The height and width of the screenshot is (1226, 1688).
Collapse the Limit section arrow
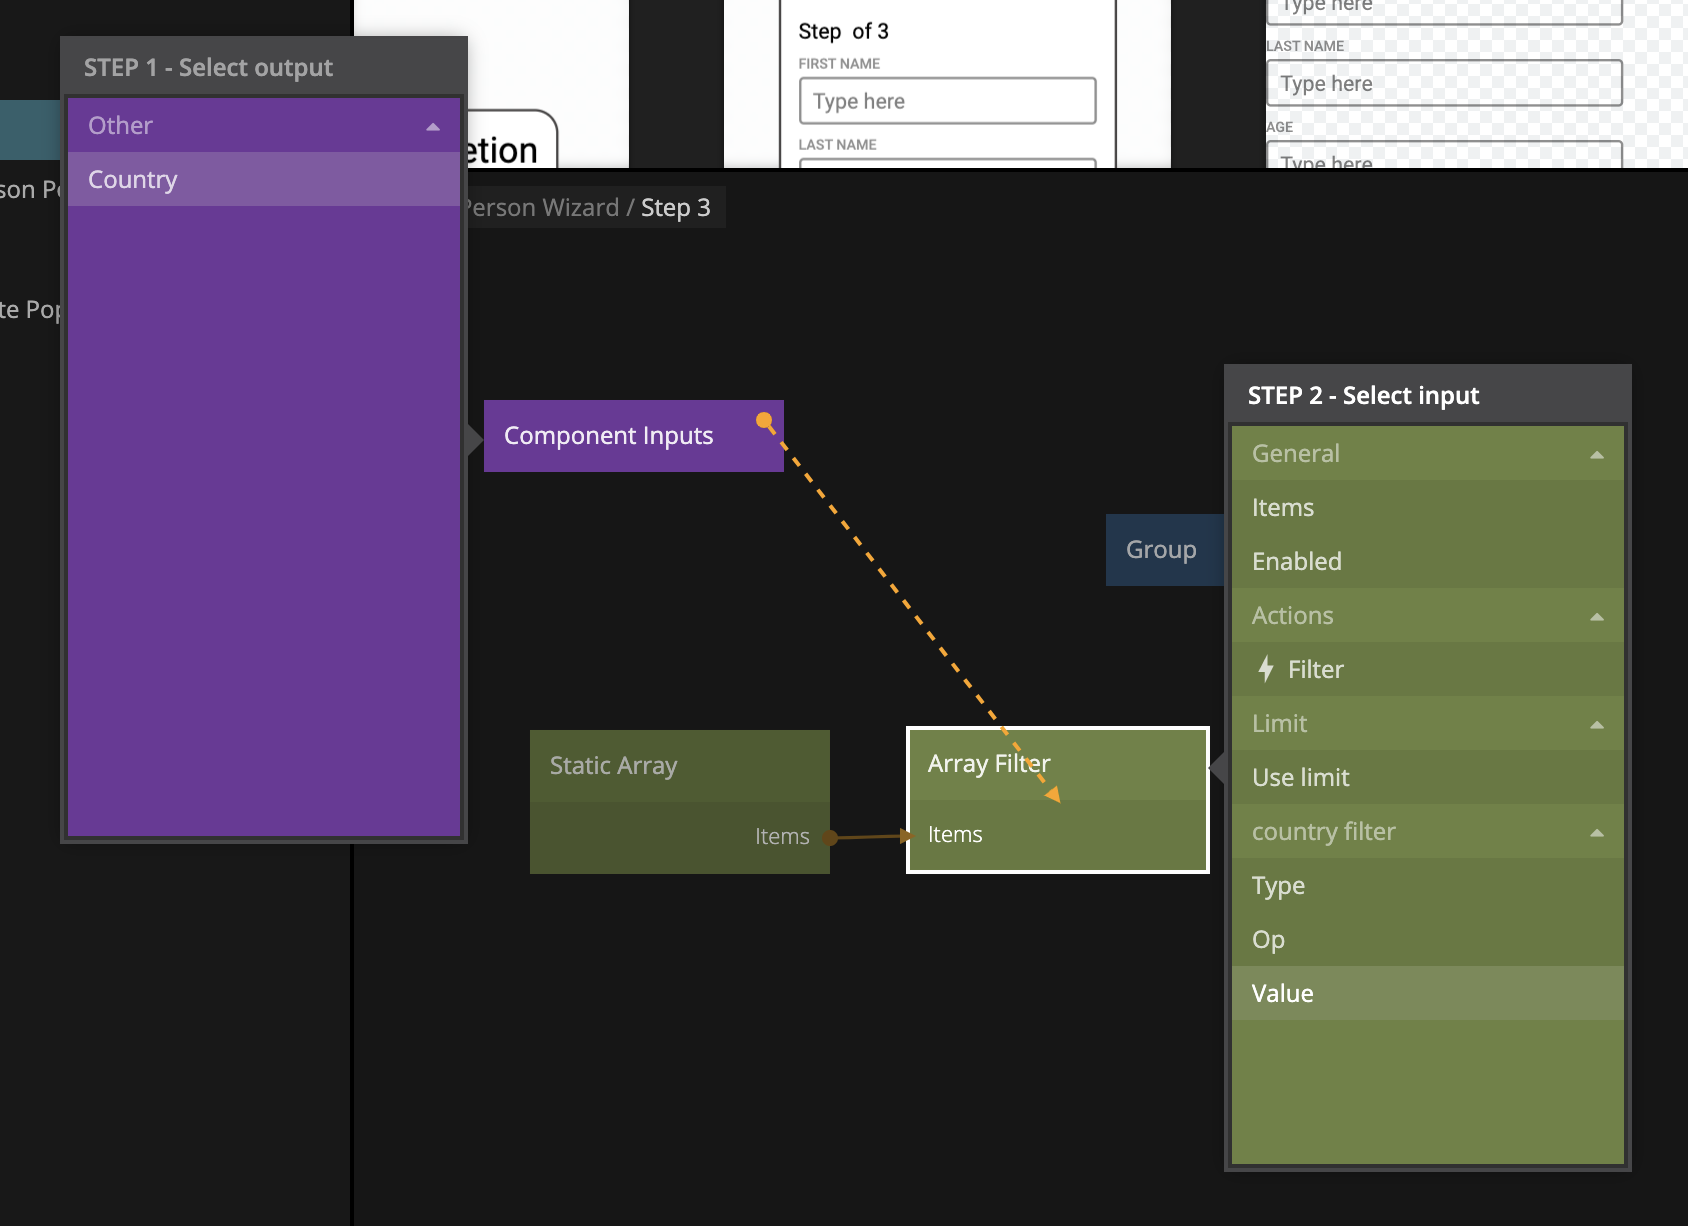1596,724
